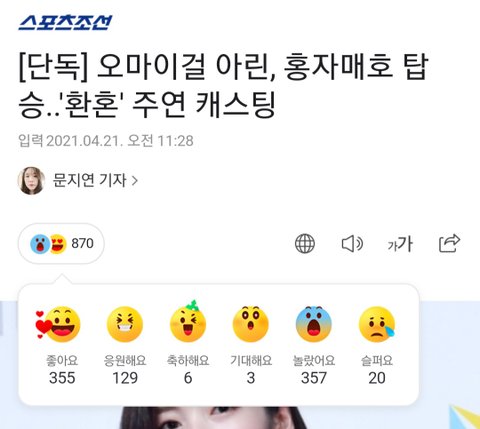Screen dimensions: 480x429
Task: Tap the 357 count under 놀랐어요
Action: click(x=314, y=378)
